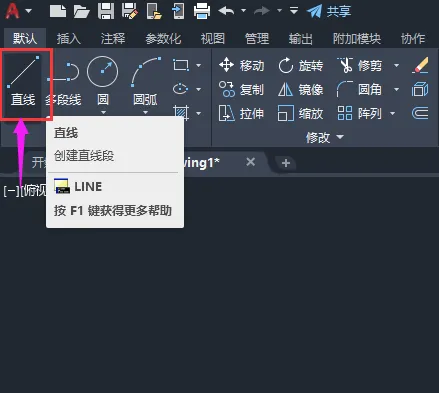439x393 pixels.
Task: Open an existing file with folder icon
Action: tap(82, 11)
